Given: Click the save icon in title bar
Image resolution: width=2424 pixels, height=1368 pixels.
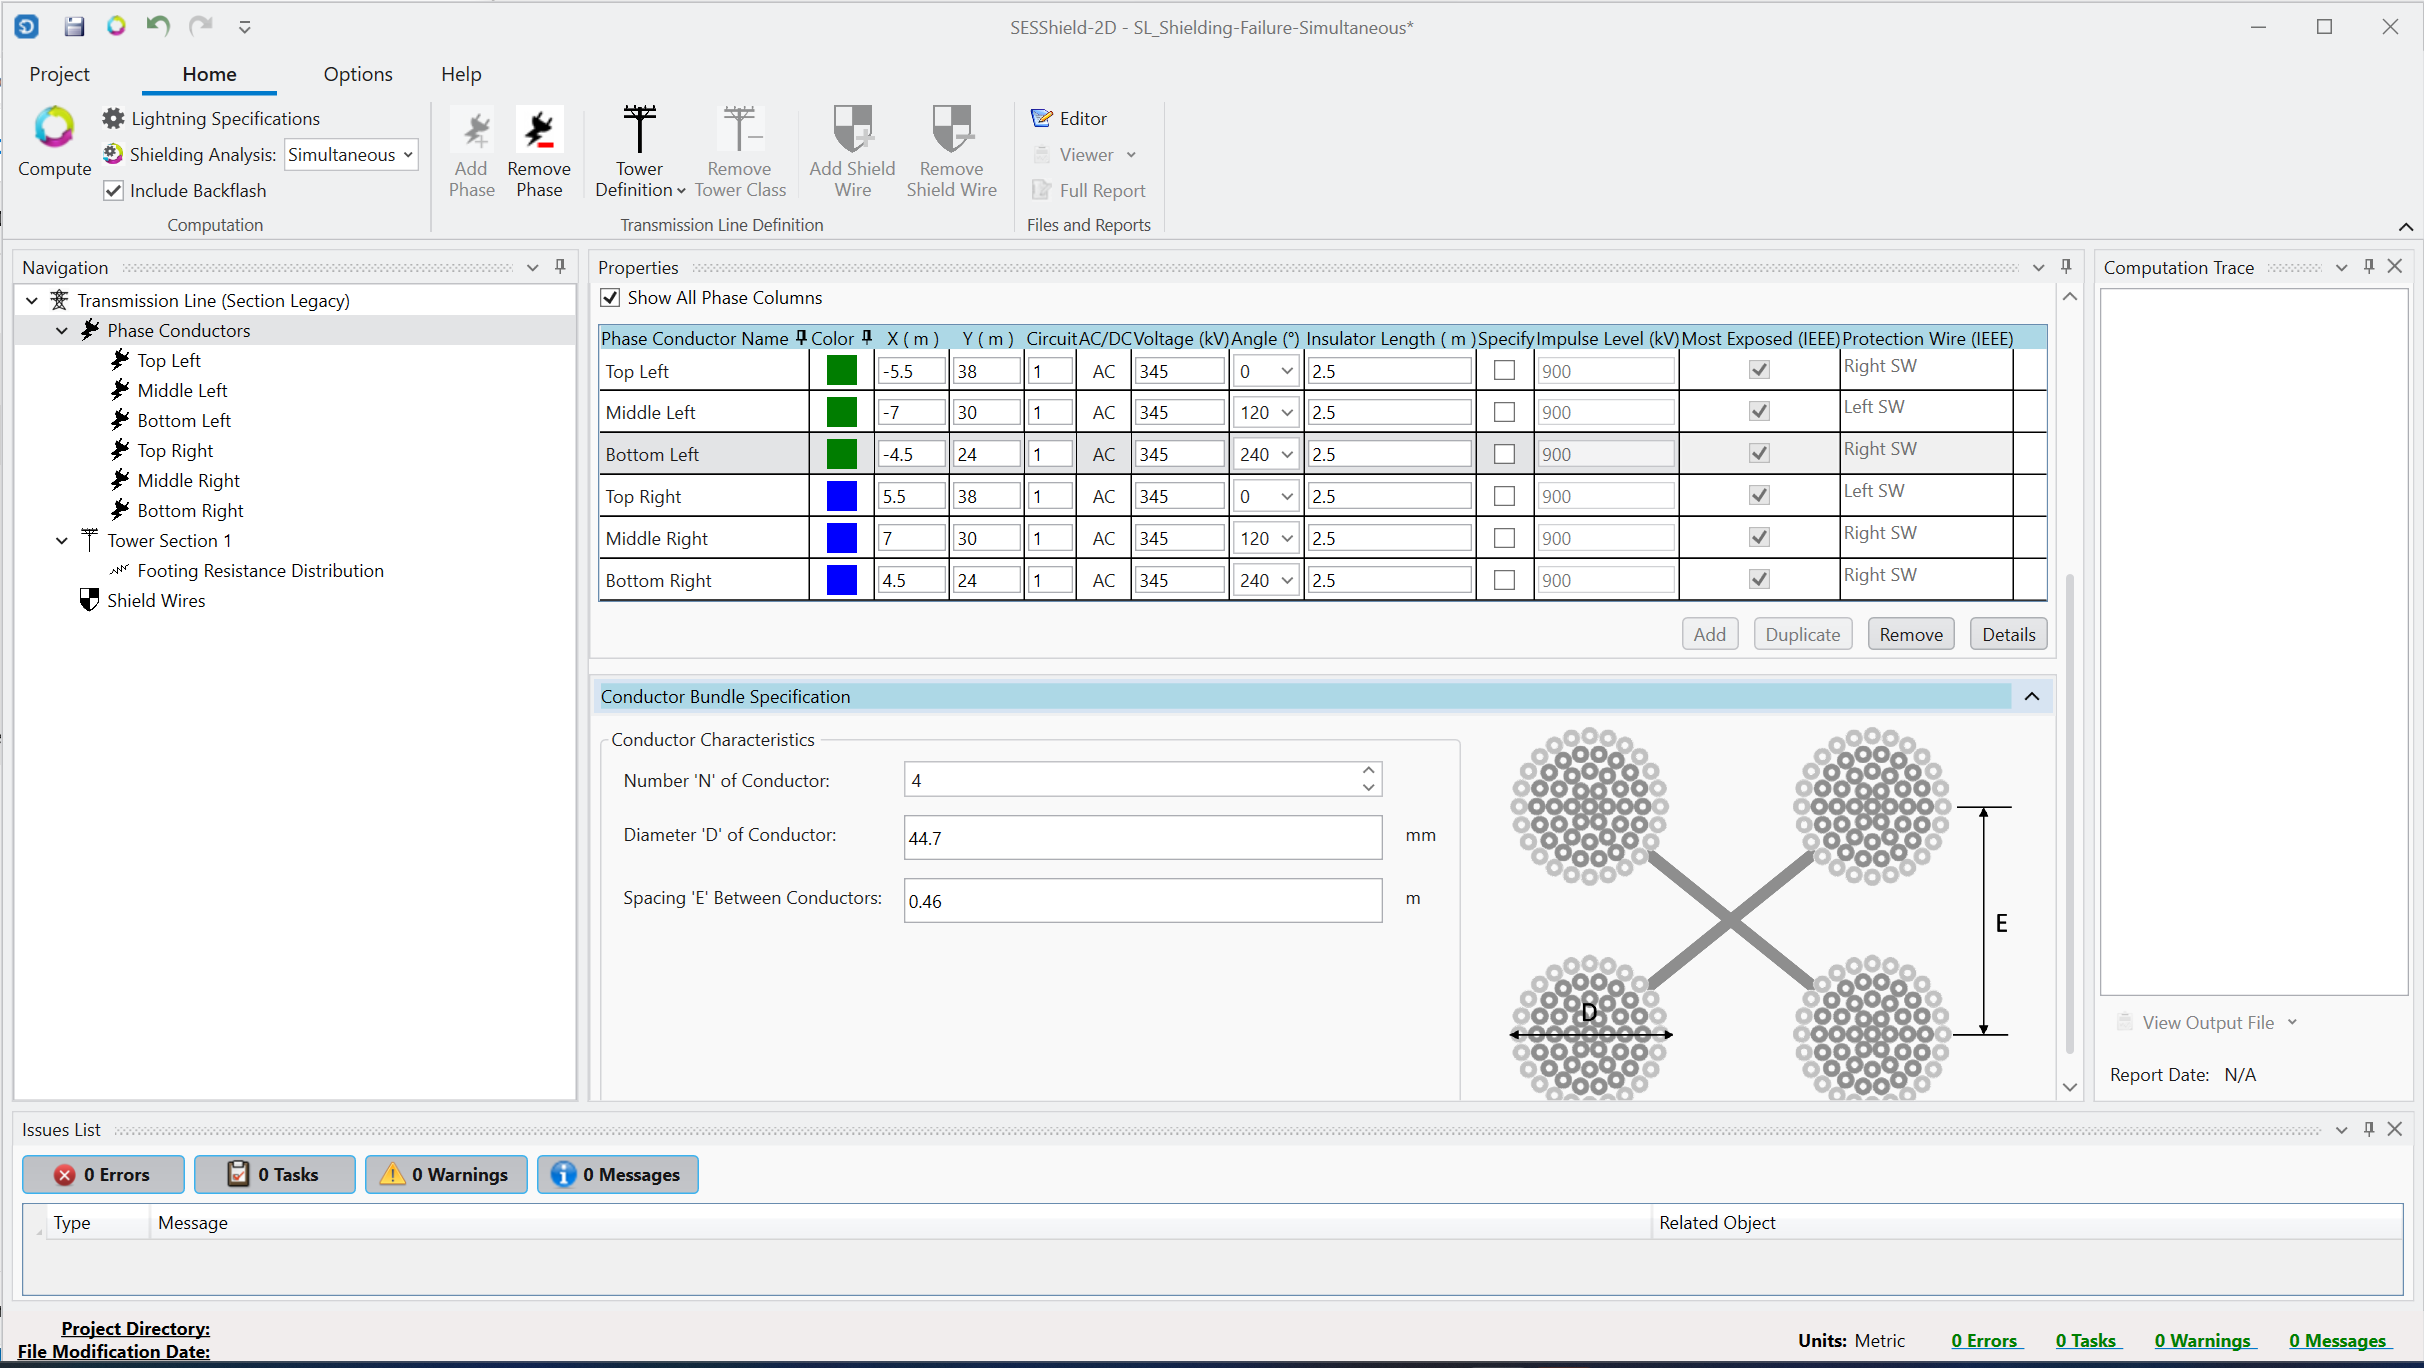Looking at the screenshot, I should 74,27.
